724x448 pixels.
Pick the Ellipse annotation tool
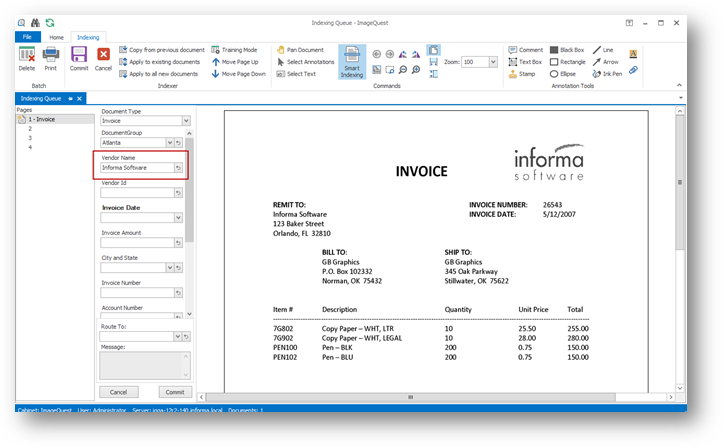[x=562, y=74]
